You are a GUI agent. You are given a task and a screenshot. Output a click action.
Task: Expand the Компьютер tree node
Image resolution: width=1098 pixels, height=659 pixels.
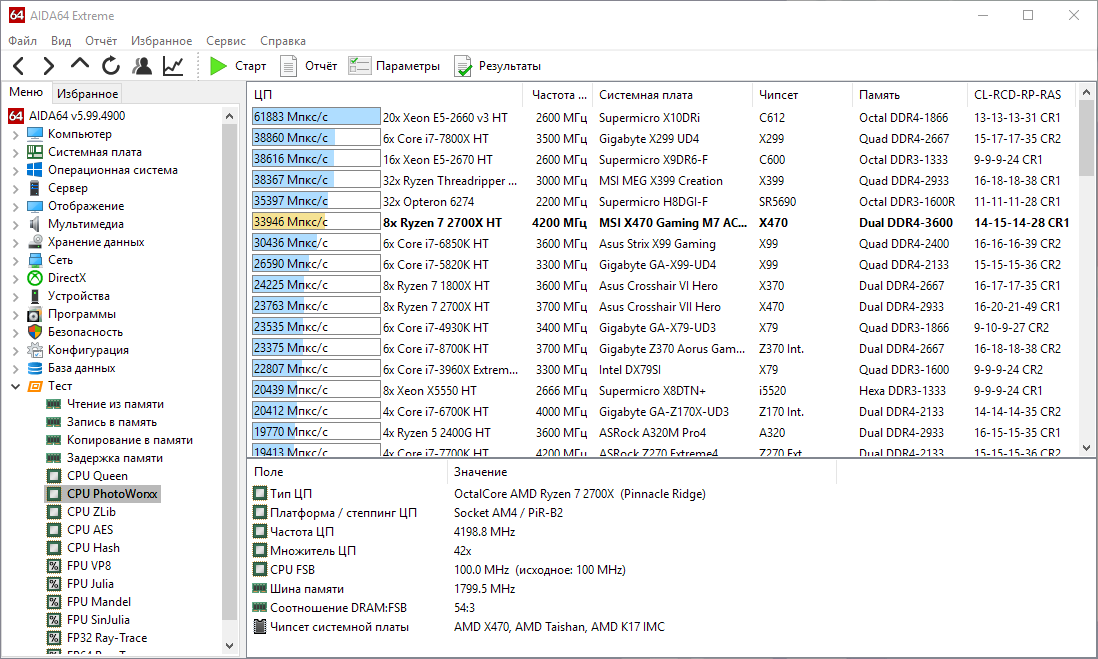15,134
